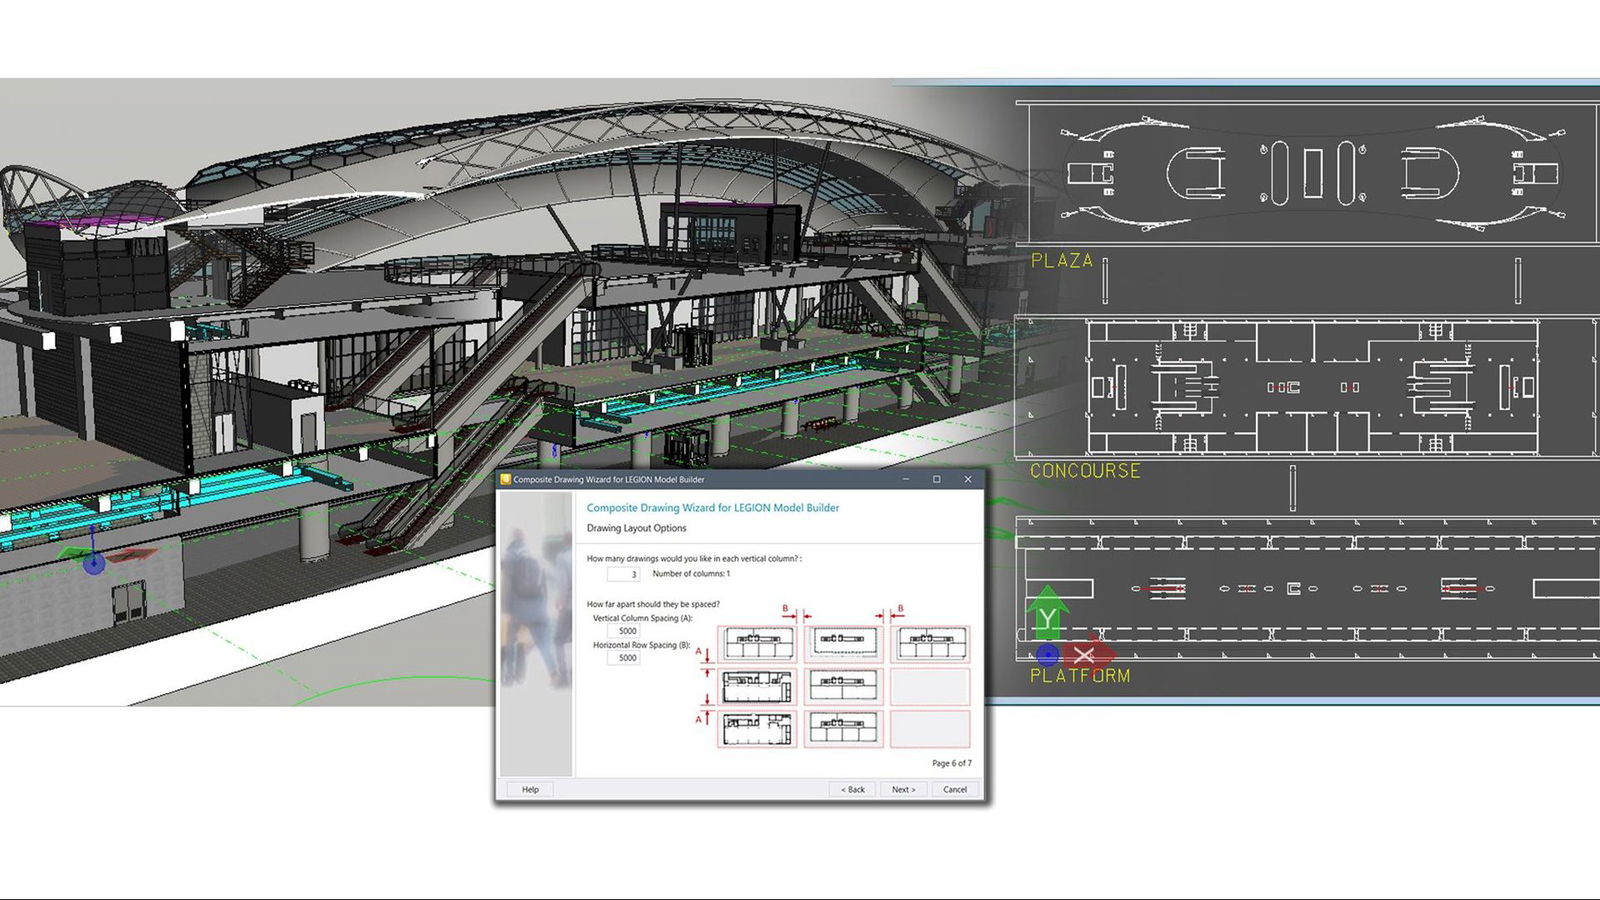Screen dimensions: 1600x900
Task: Go back with the Back button
Action: pos(852,789)
